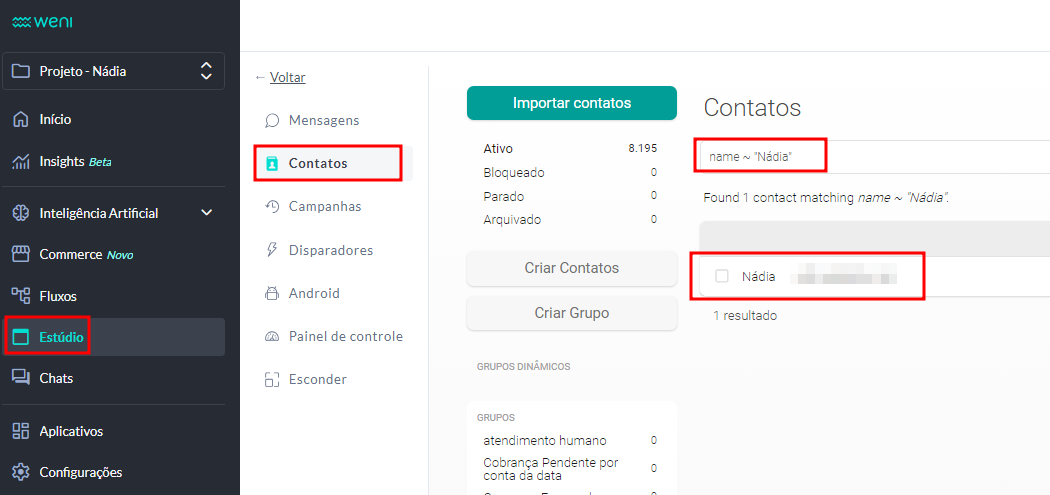Click the Configurações gear icon

tap(20, 472)
